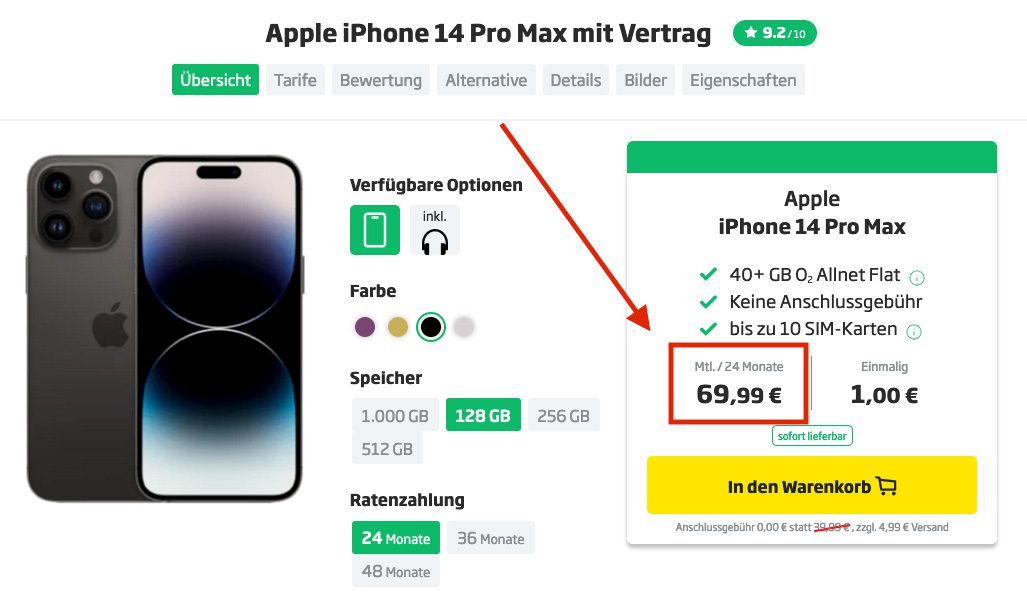Add to cart with In den Warenkorb

tap(812, 486)
